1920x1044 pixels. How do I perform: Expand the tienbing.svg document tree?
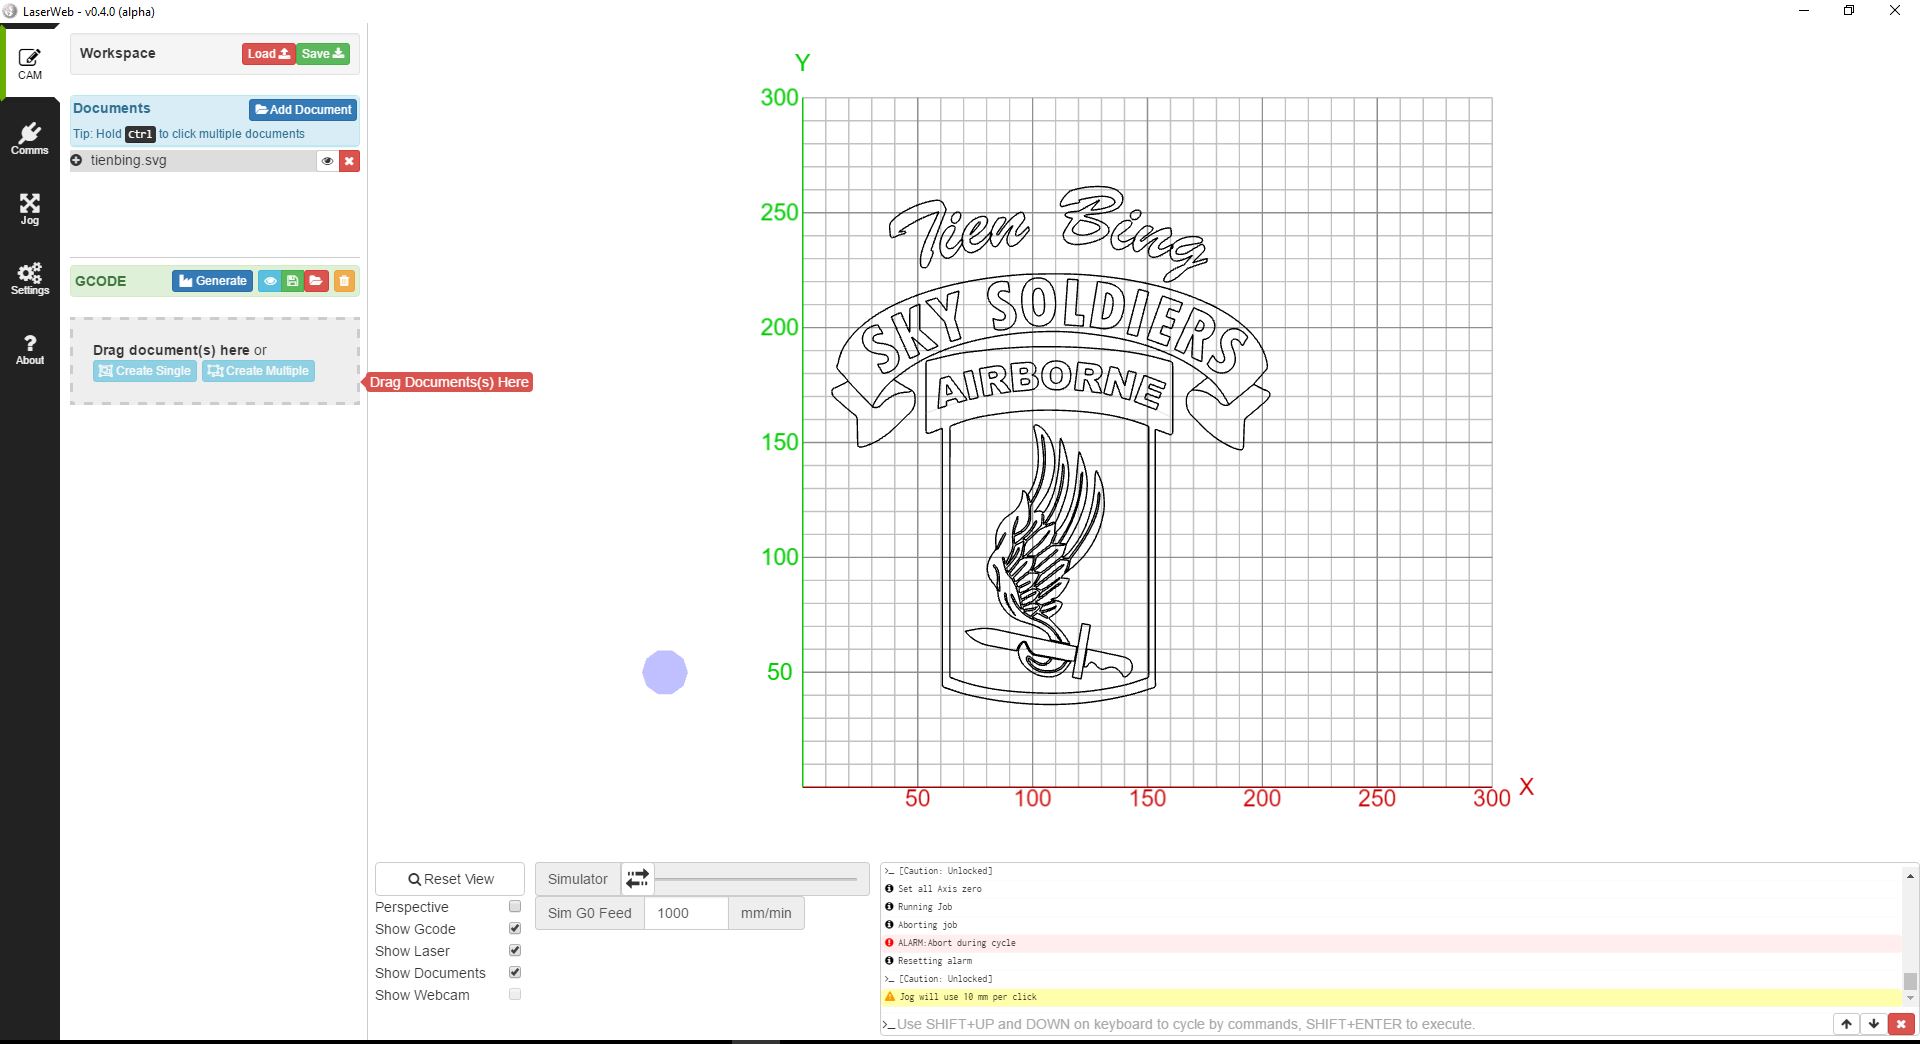[76, 160]
